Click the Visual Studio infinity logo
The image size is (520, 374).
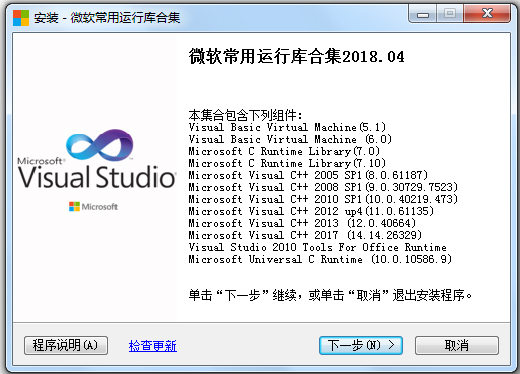coord(99,145)
